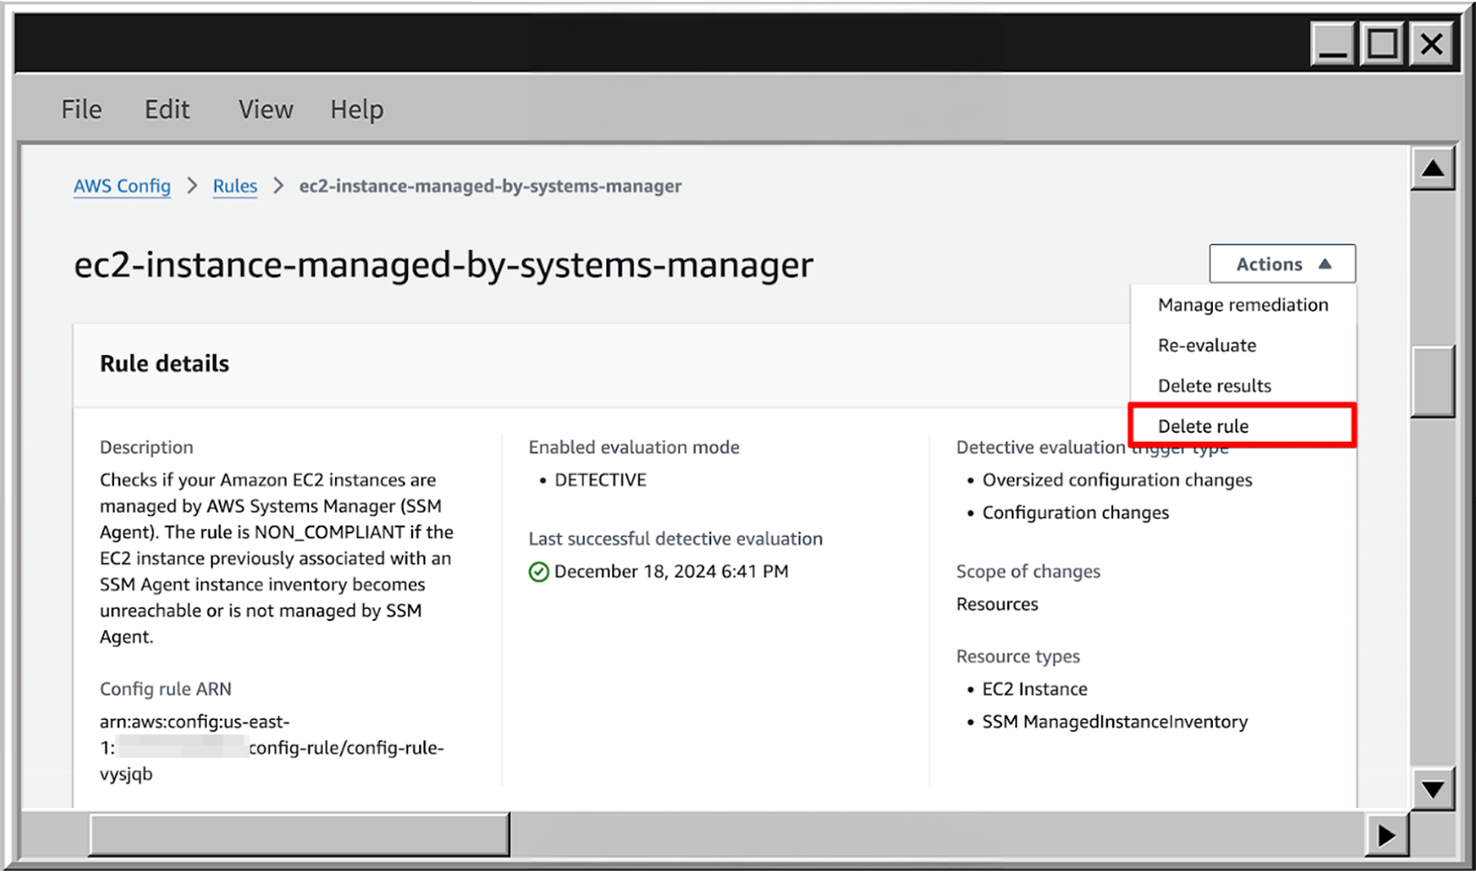Click the current rule name in breadcrumb
The image size is (1476, 872).
[490, 186]
